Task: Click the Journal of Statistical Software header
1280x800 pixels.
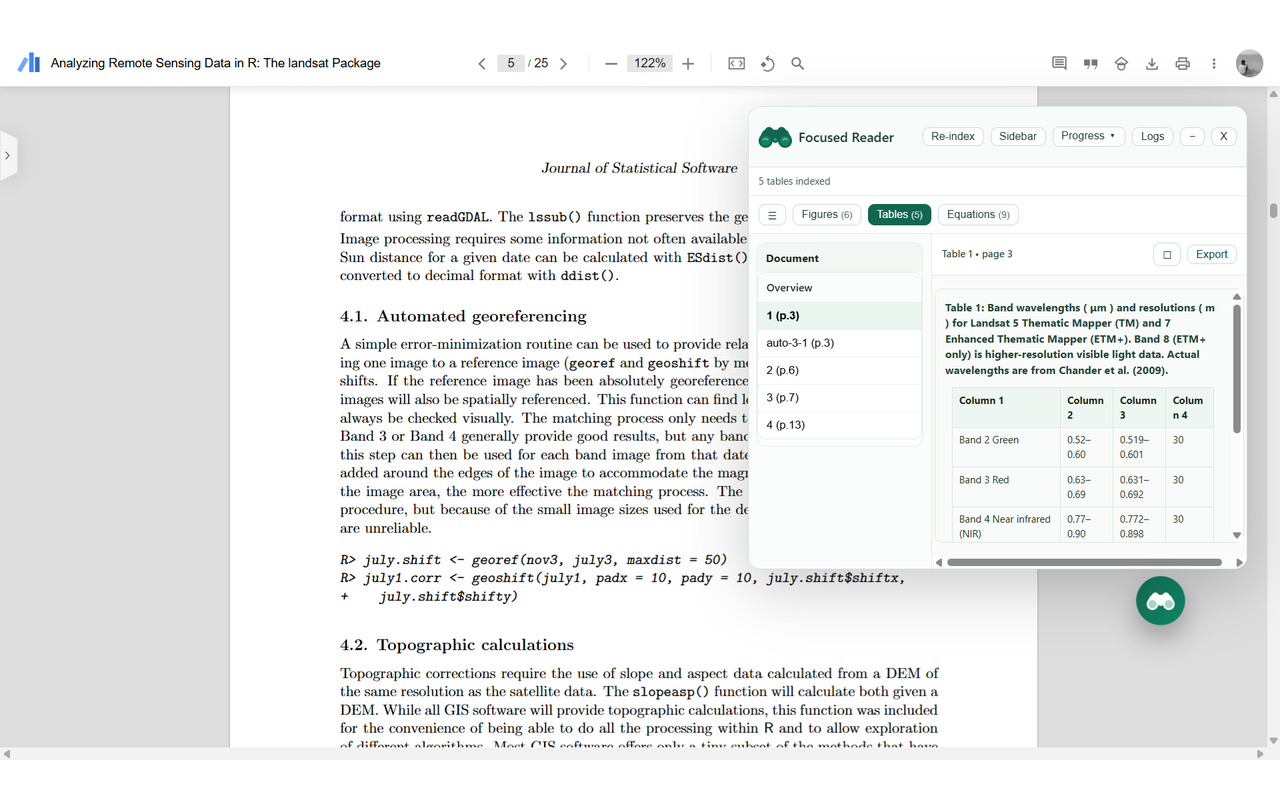Action: pyautogui.click(x=640, y=168)
